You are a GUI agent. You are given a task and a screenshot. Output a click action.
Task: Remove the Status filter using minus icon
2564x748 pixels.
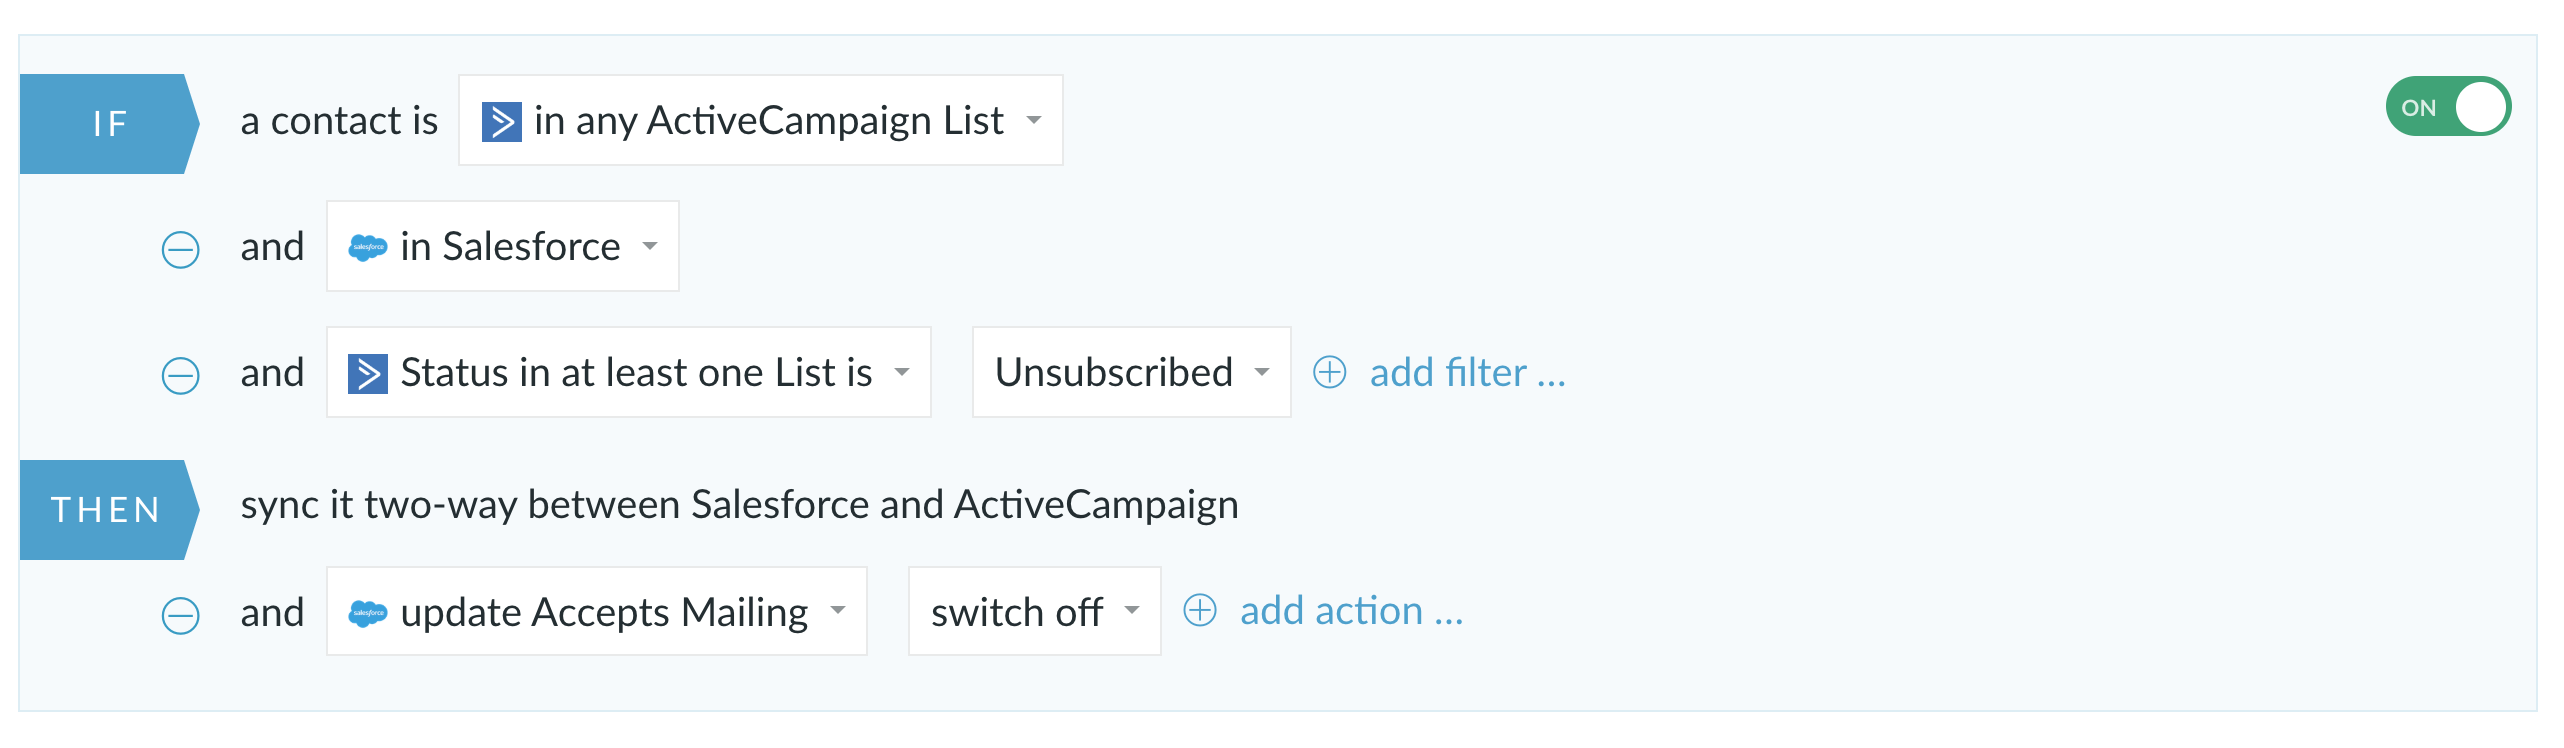181,375
